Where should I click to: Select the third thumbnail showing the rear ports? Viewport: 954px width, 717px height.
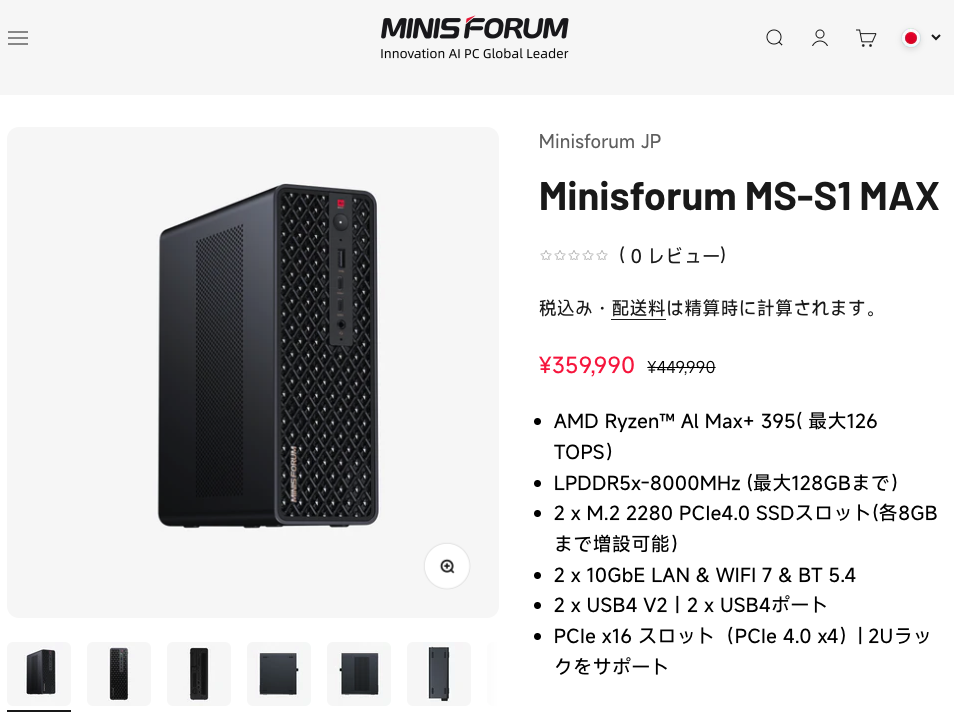point(199,674)
